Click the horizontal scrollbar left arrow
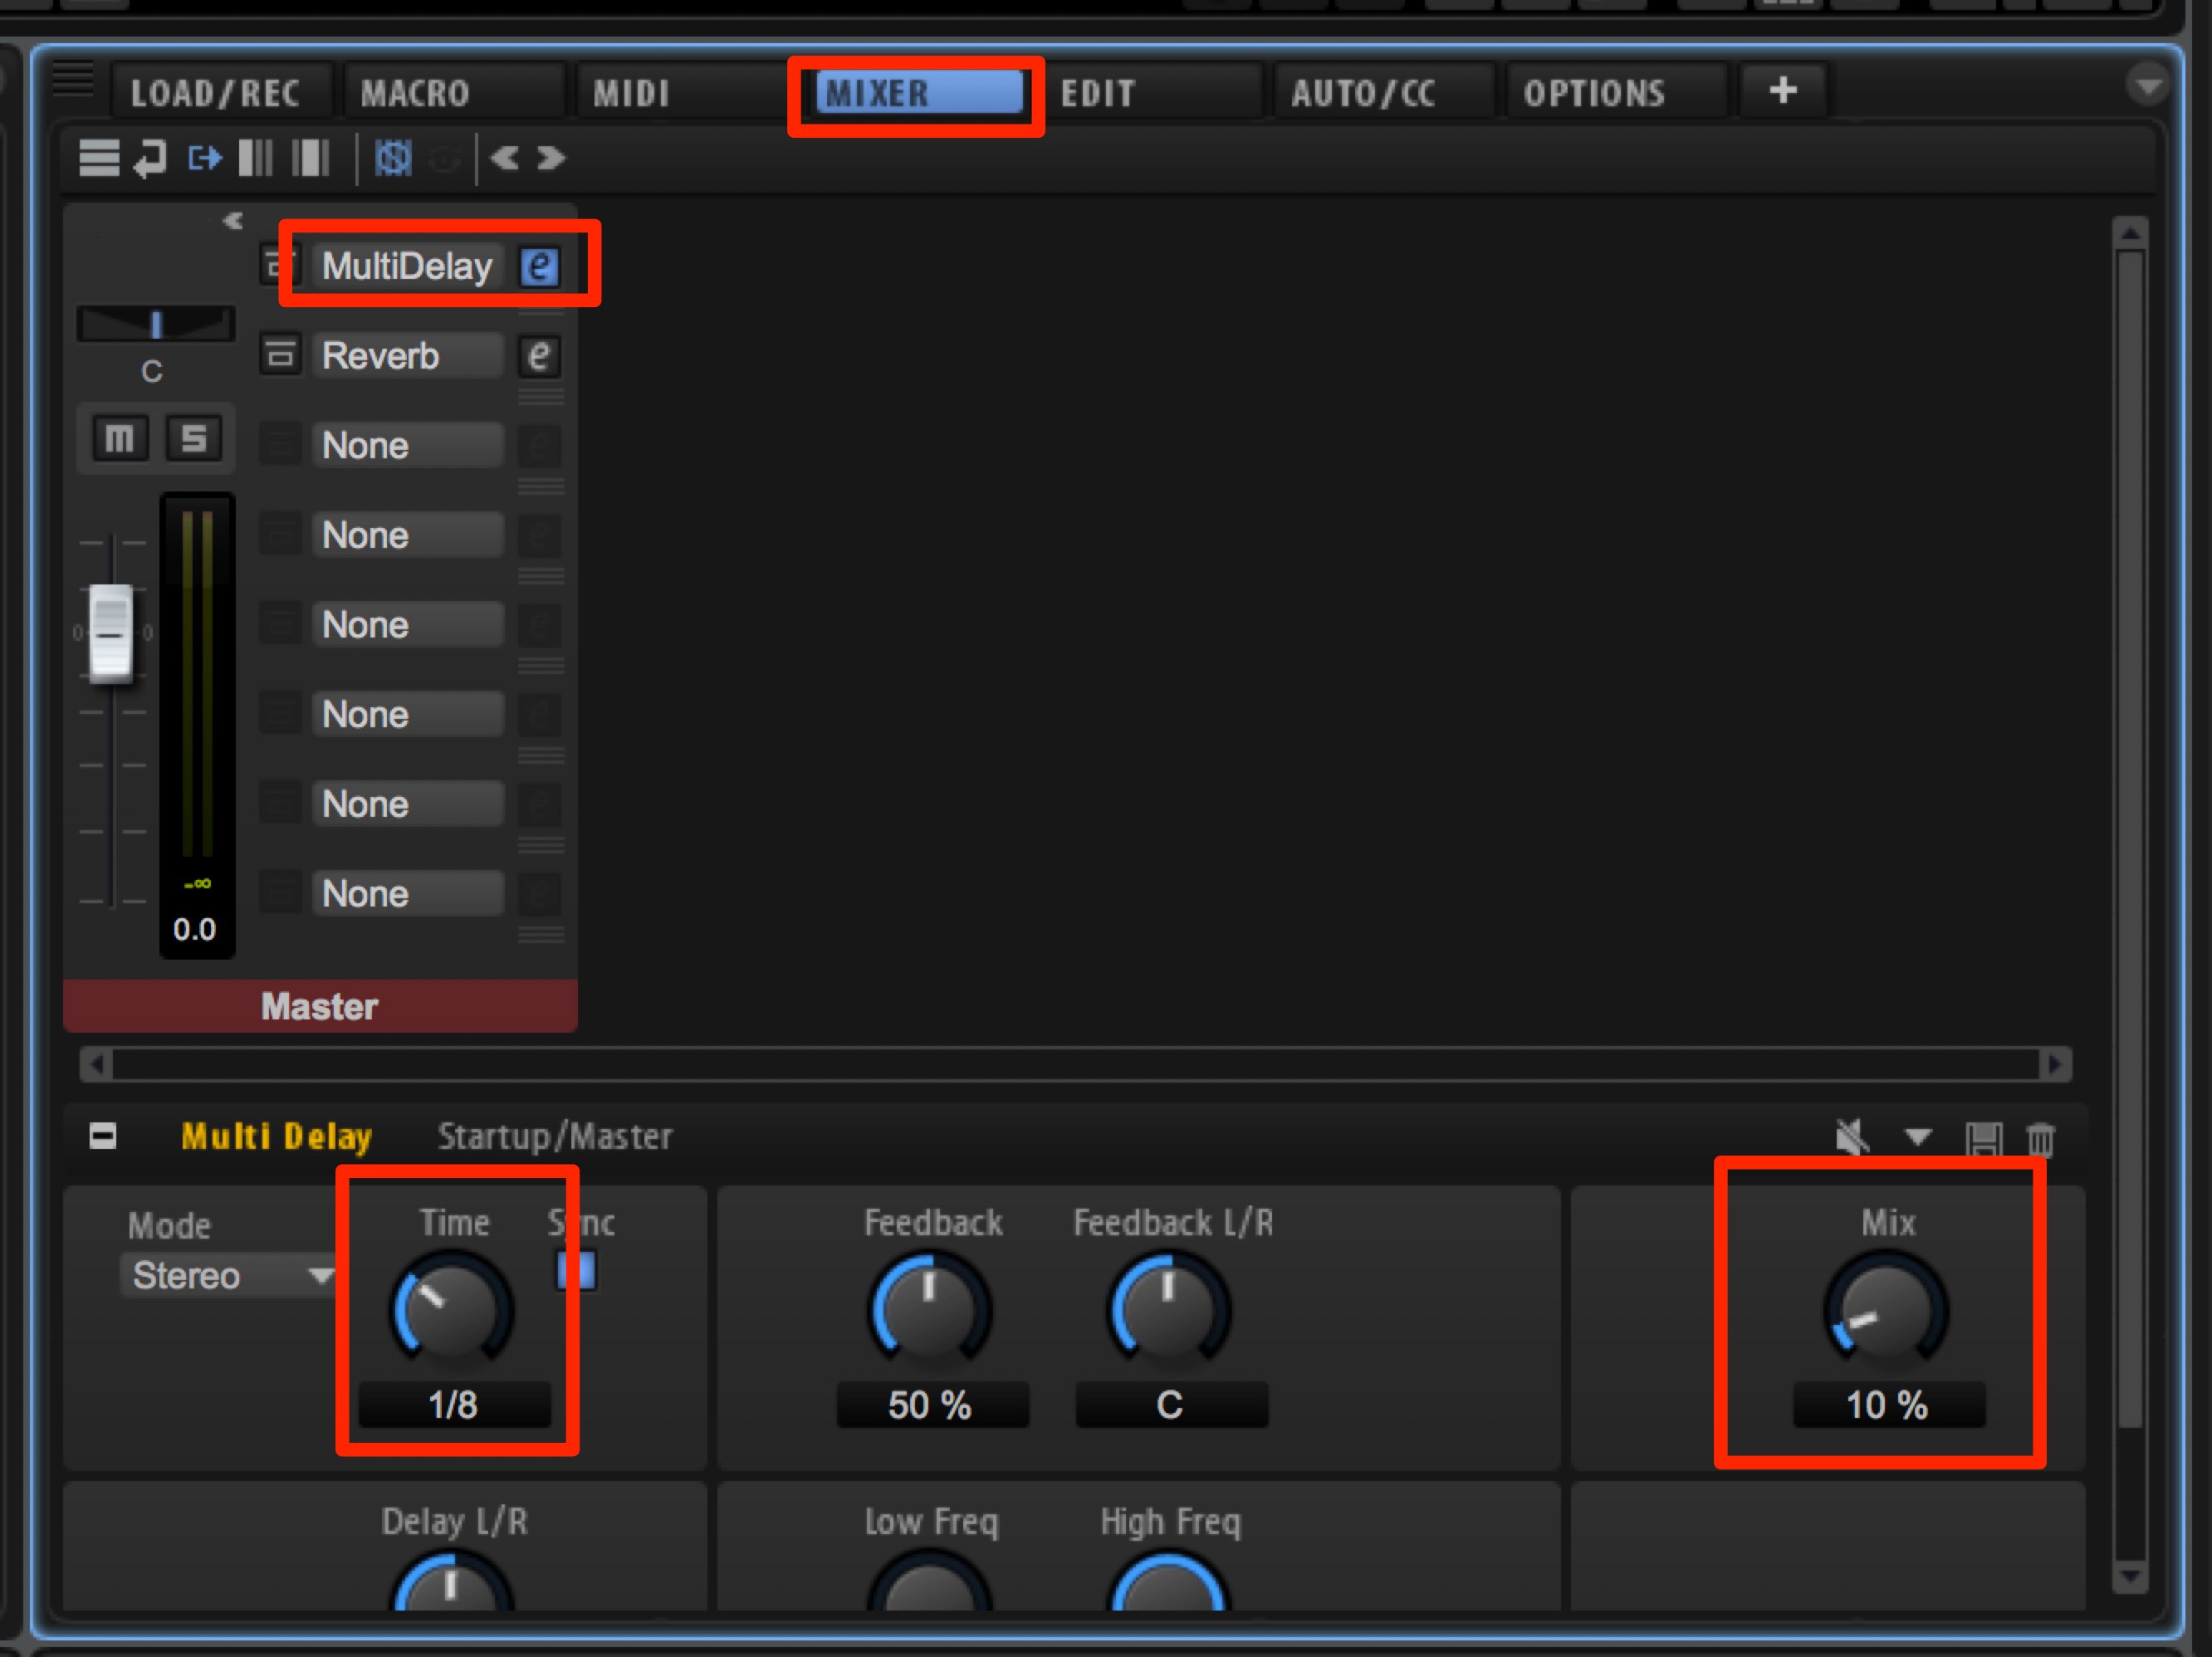Viewport: 2212px width, 1657px height. tap(97, 1064)
